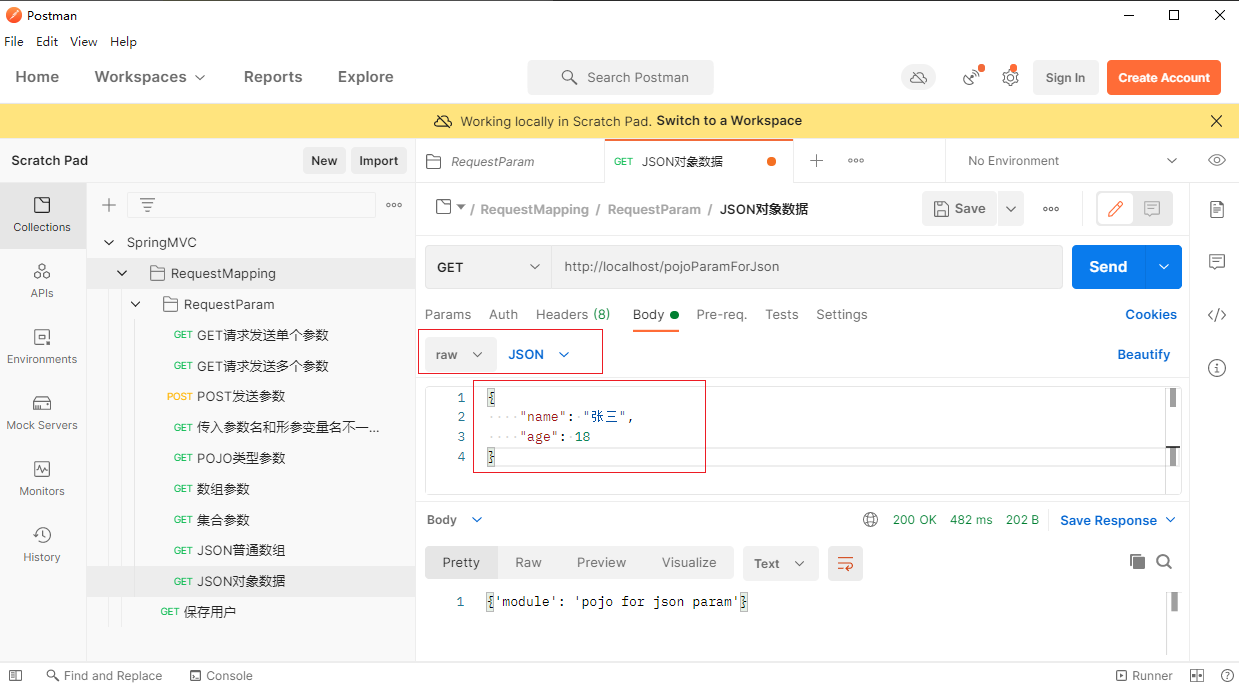The image size is (1239, 689).
Task: Open the JSON body format dropdown
Action: coord(539,355)
